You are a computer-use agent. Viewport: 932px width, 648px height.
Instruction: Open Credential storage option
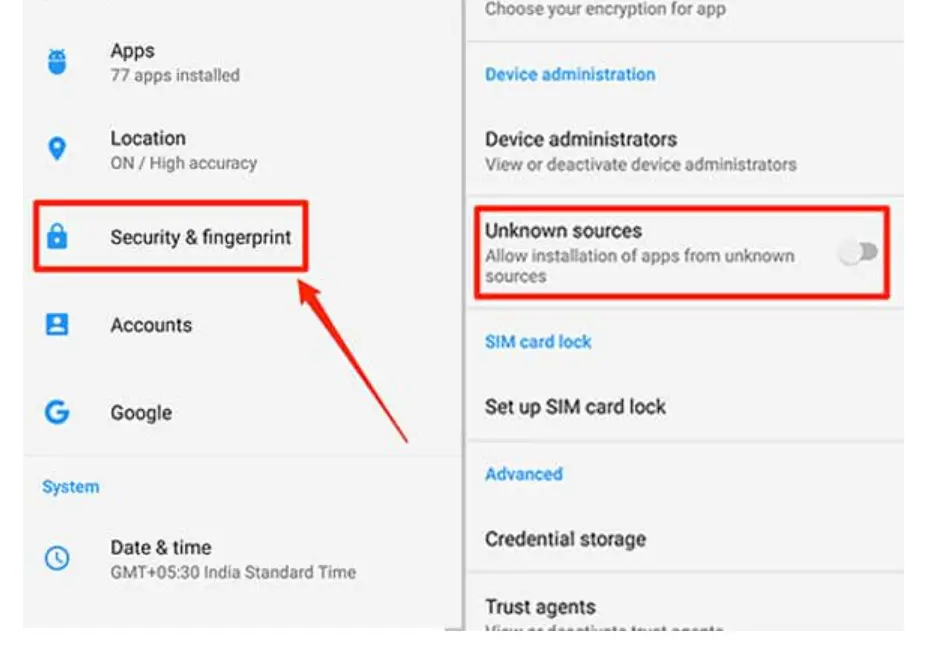click(685, 539)
